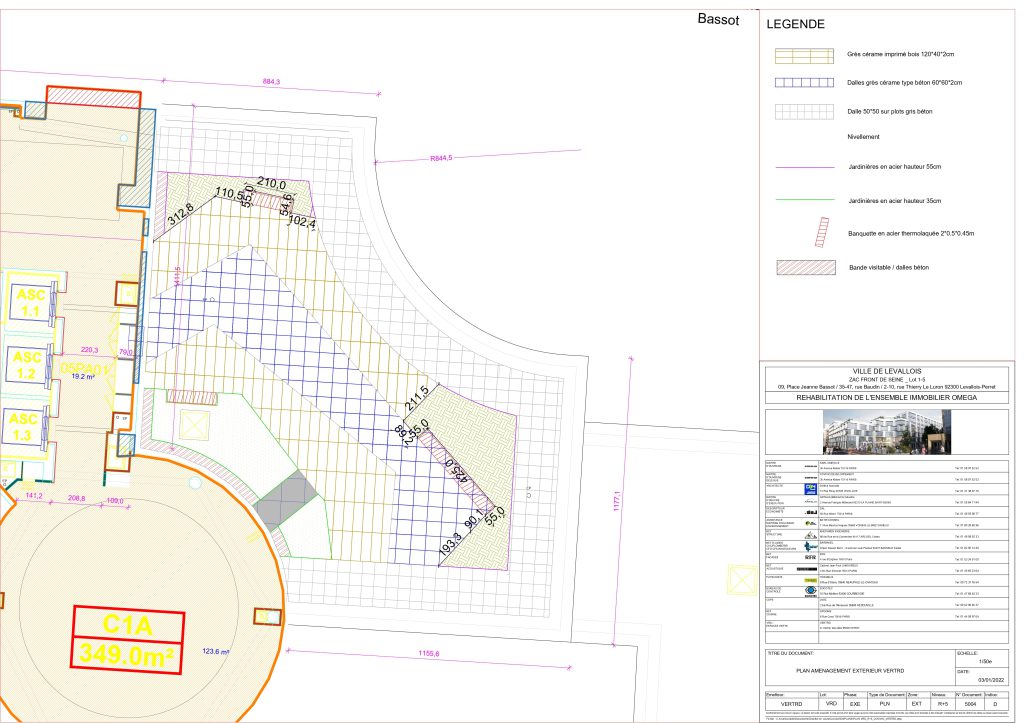Click the LEGENDE heading
The image size is (1024, 723).
(x=795, y=24)
